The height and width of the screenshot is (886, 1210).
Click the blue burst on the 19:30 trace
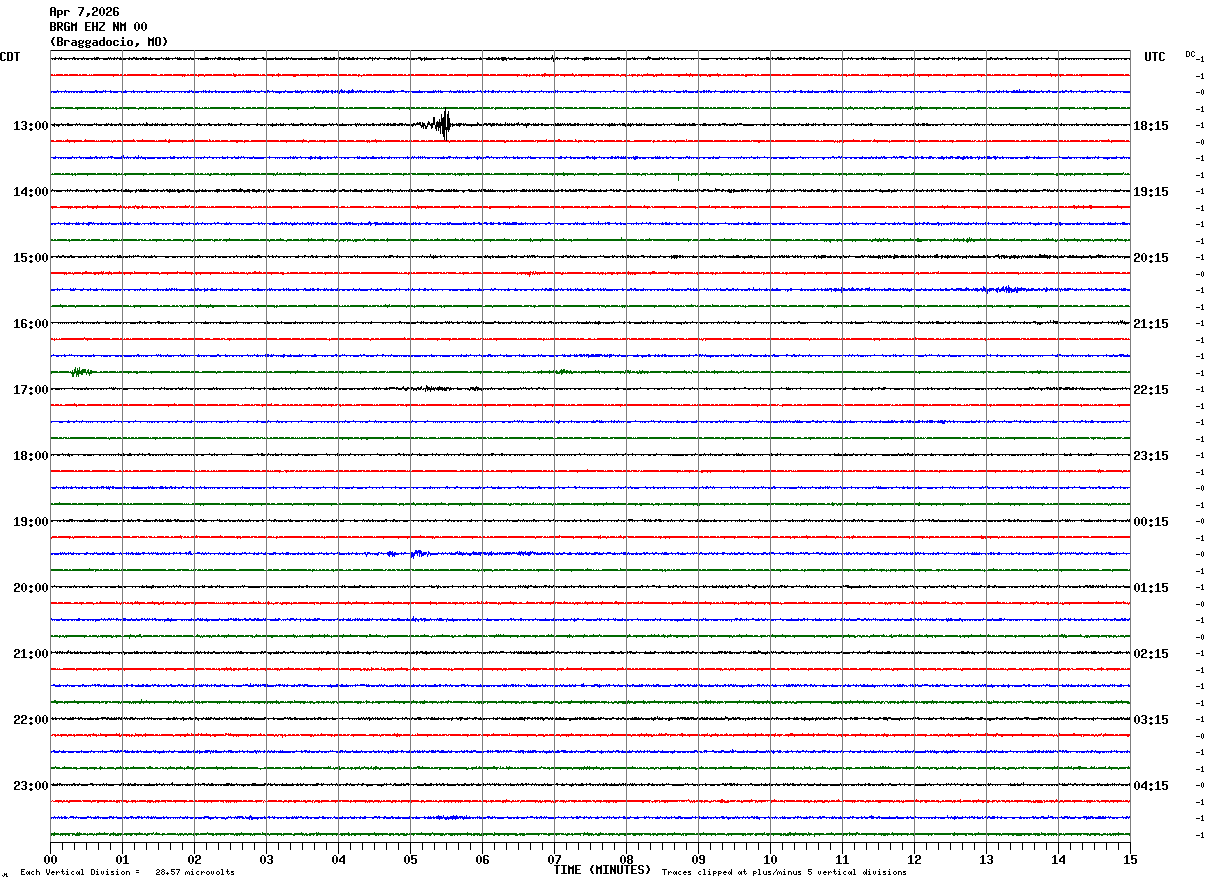pyautogui.click(x=420, y=553)
